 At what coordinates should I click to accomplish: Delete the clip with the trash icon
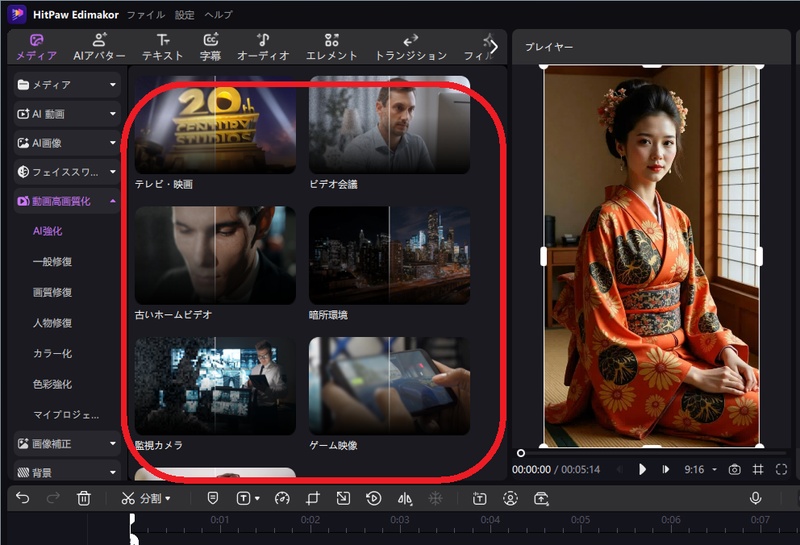(84, 498)
